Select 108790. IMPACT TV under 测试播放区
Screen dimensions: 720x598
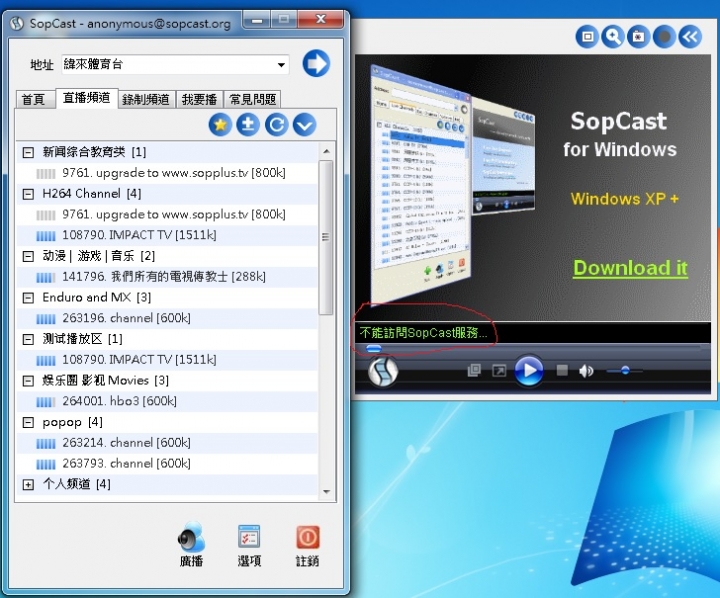pyautogui.click(x=167, y=360)
